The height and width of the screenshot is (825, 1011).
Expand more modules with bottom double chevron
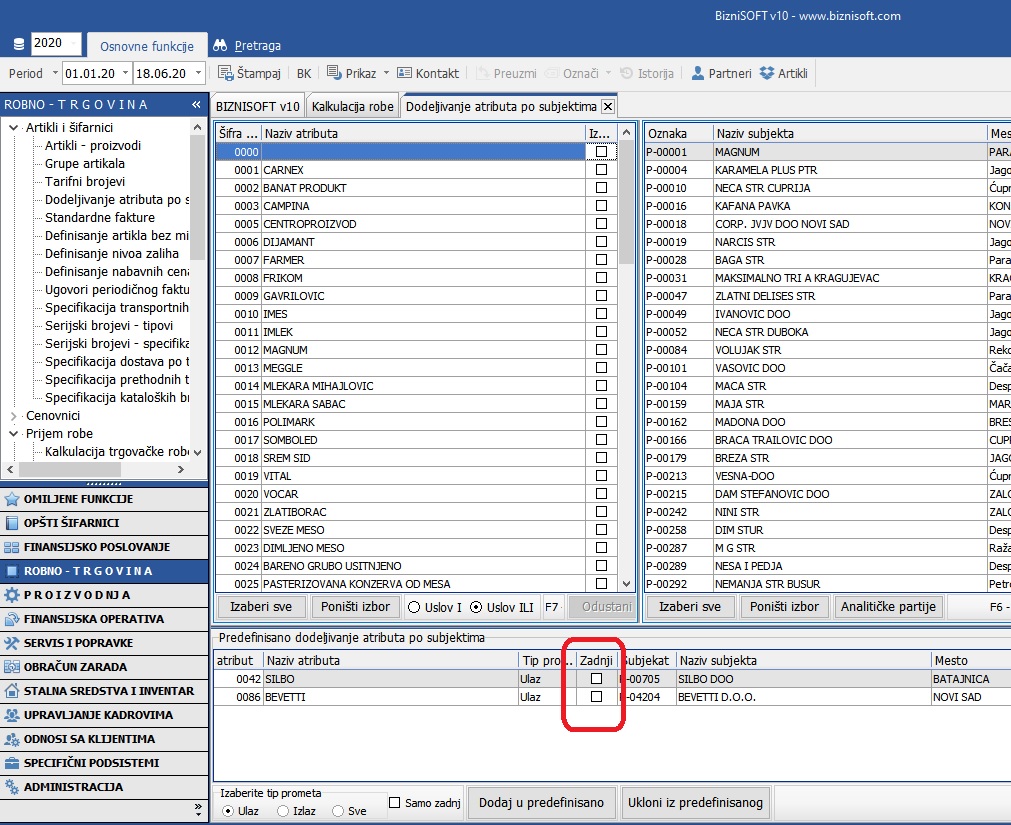point(198,810)
